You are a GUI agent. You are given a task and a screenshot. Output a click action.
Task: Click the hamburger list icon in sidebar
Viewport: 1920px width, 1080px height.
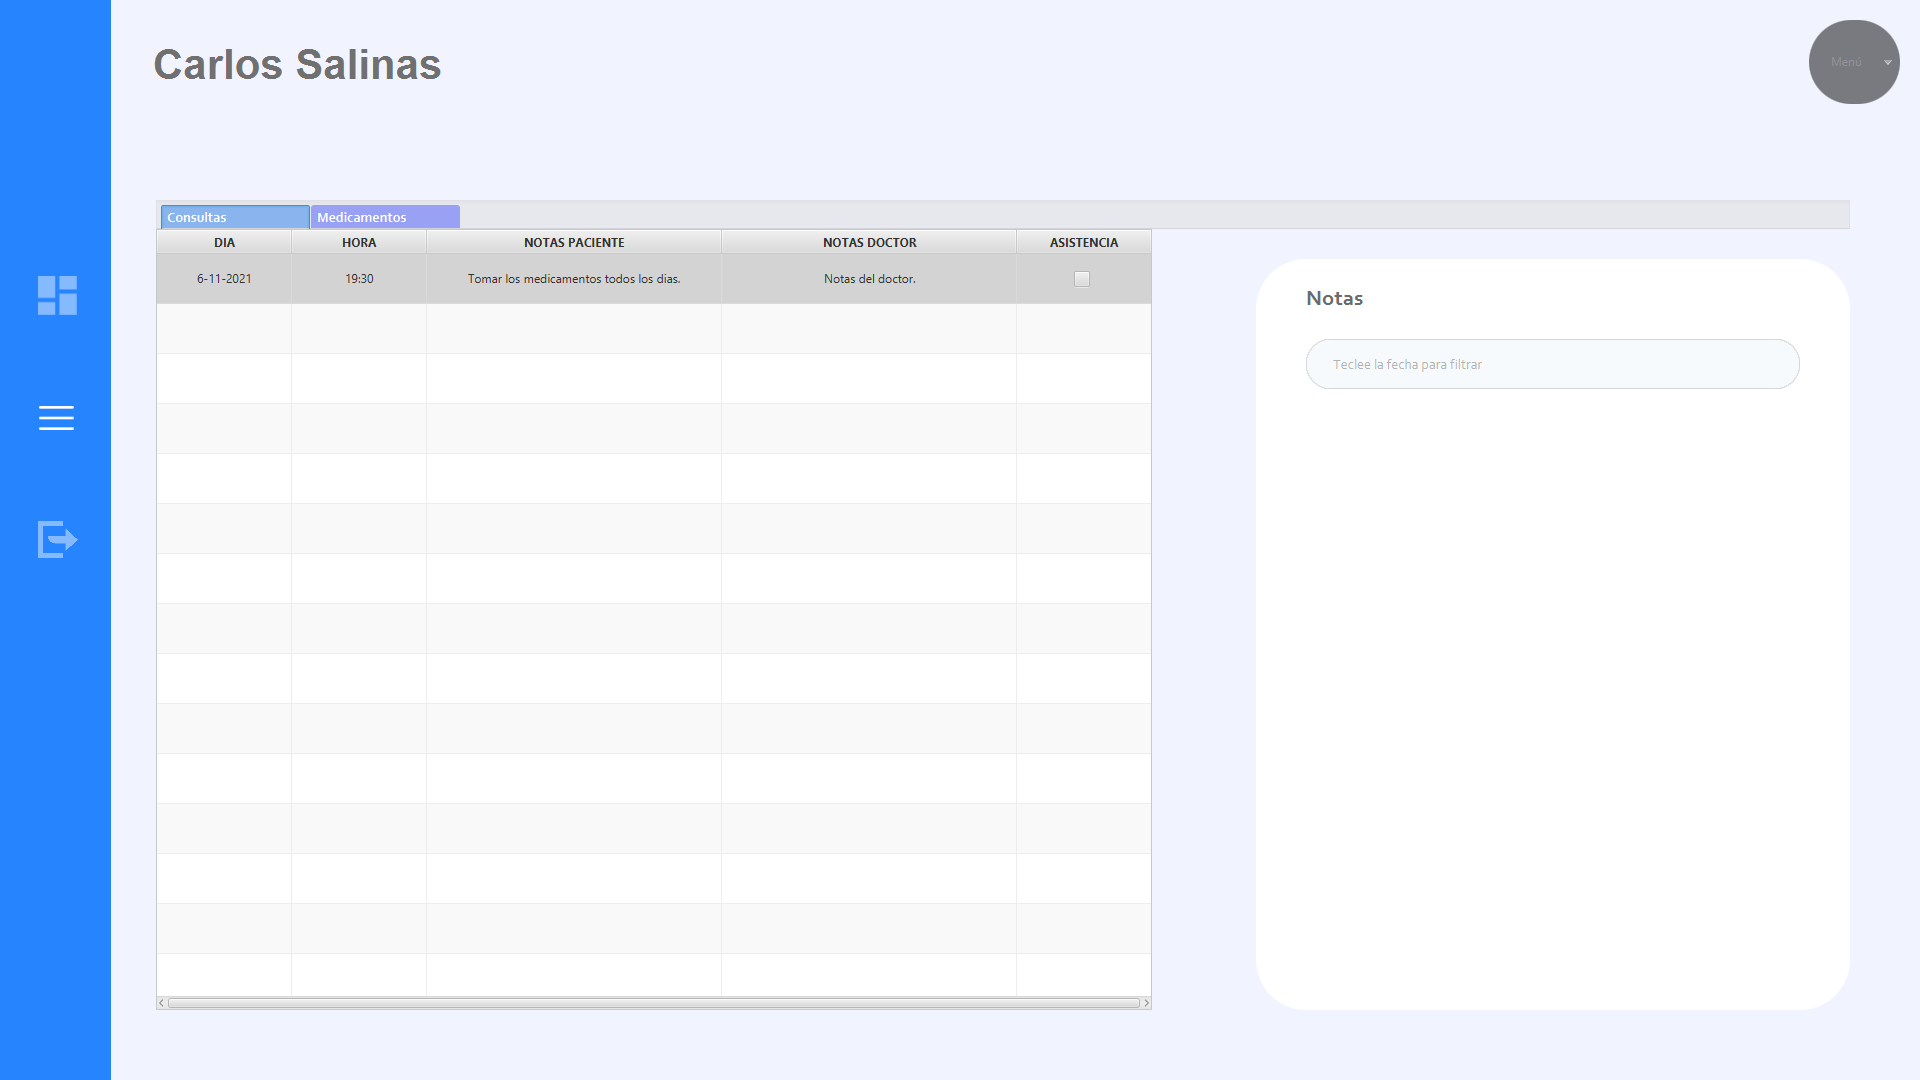tap(56, 418)
